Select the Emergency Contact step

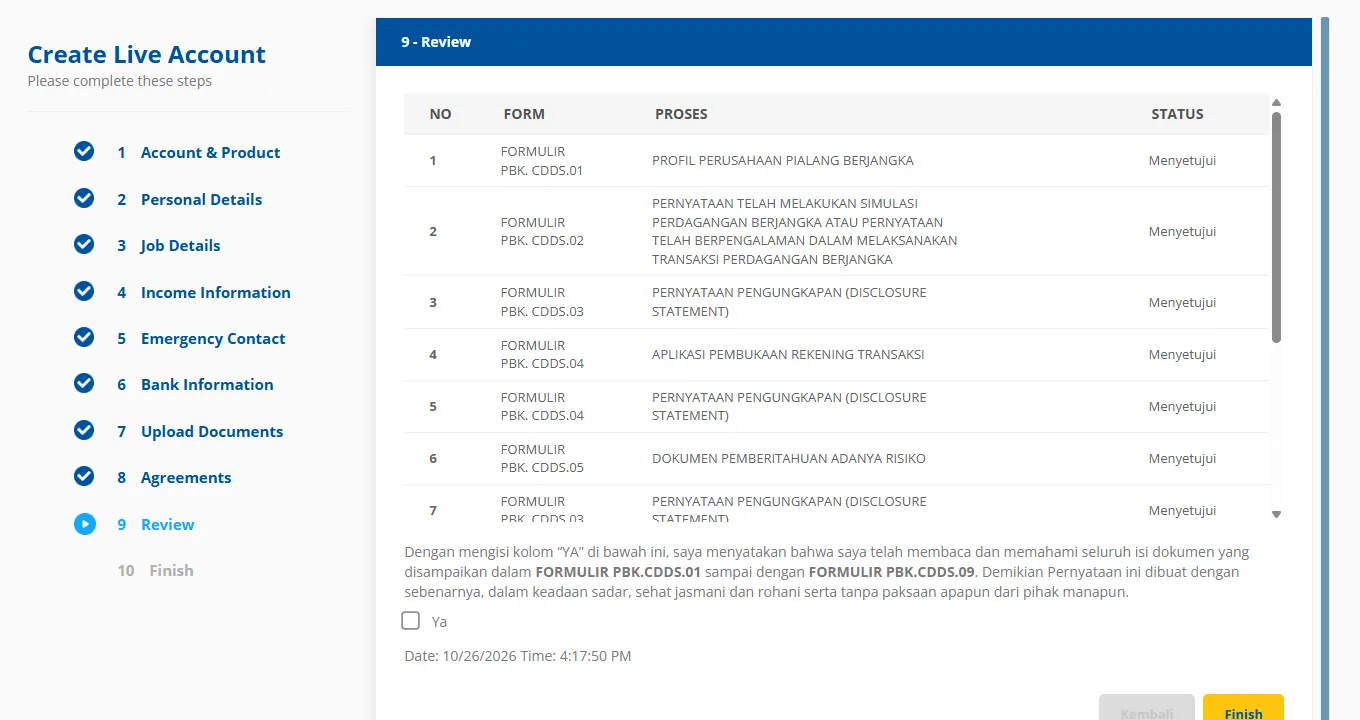[x=213, y=338]
